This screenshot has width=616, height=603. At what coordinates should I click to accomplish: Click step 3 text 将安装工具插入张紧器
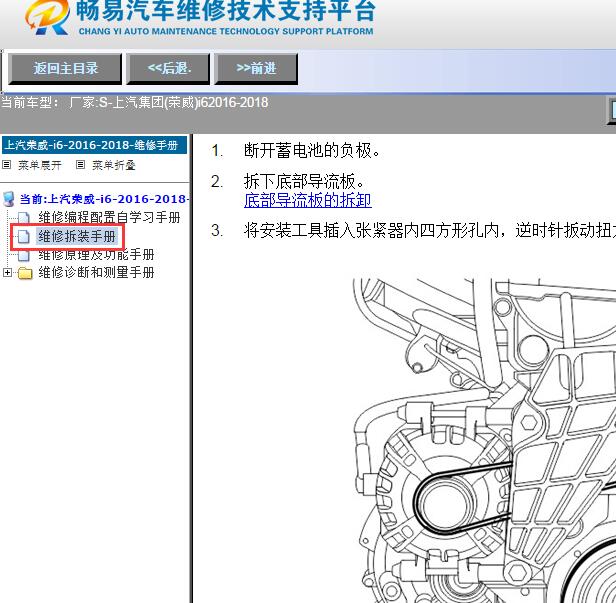pos(429,230)
